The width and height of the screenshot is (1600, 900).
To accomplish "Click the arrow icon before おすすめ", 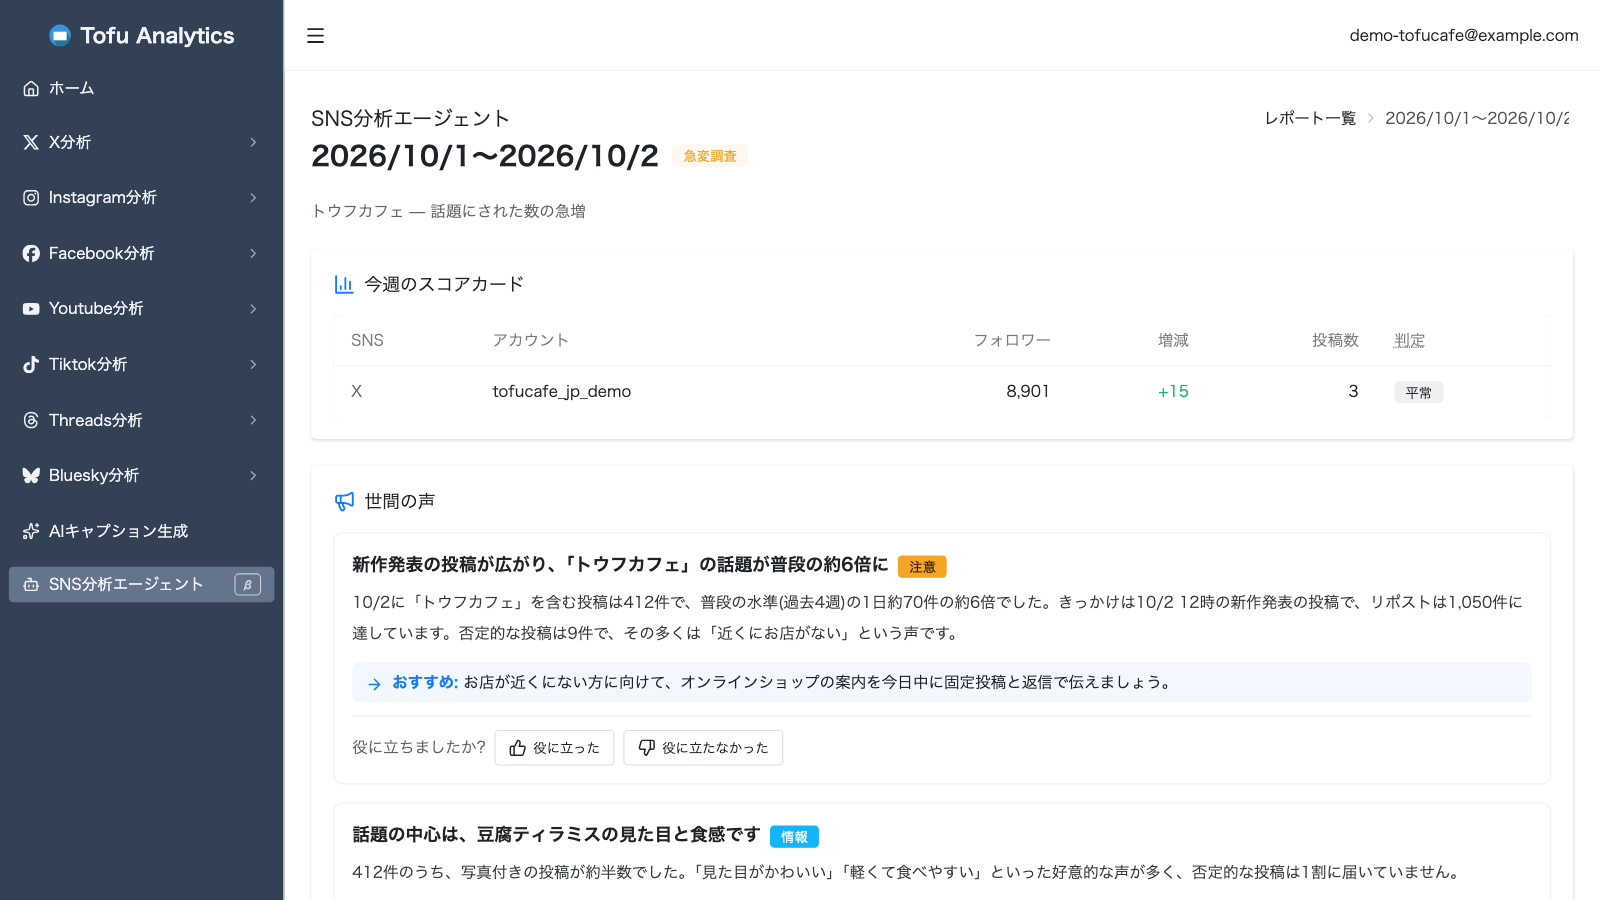I will tap(374, 684).
